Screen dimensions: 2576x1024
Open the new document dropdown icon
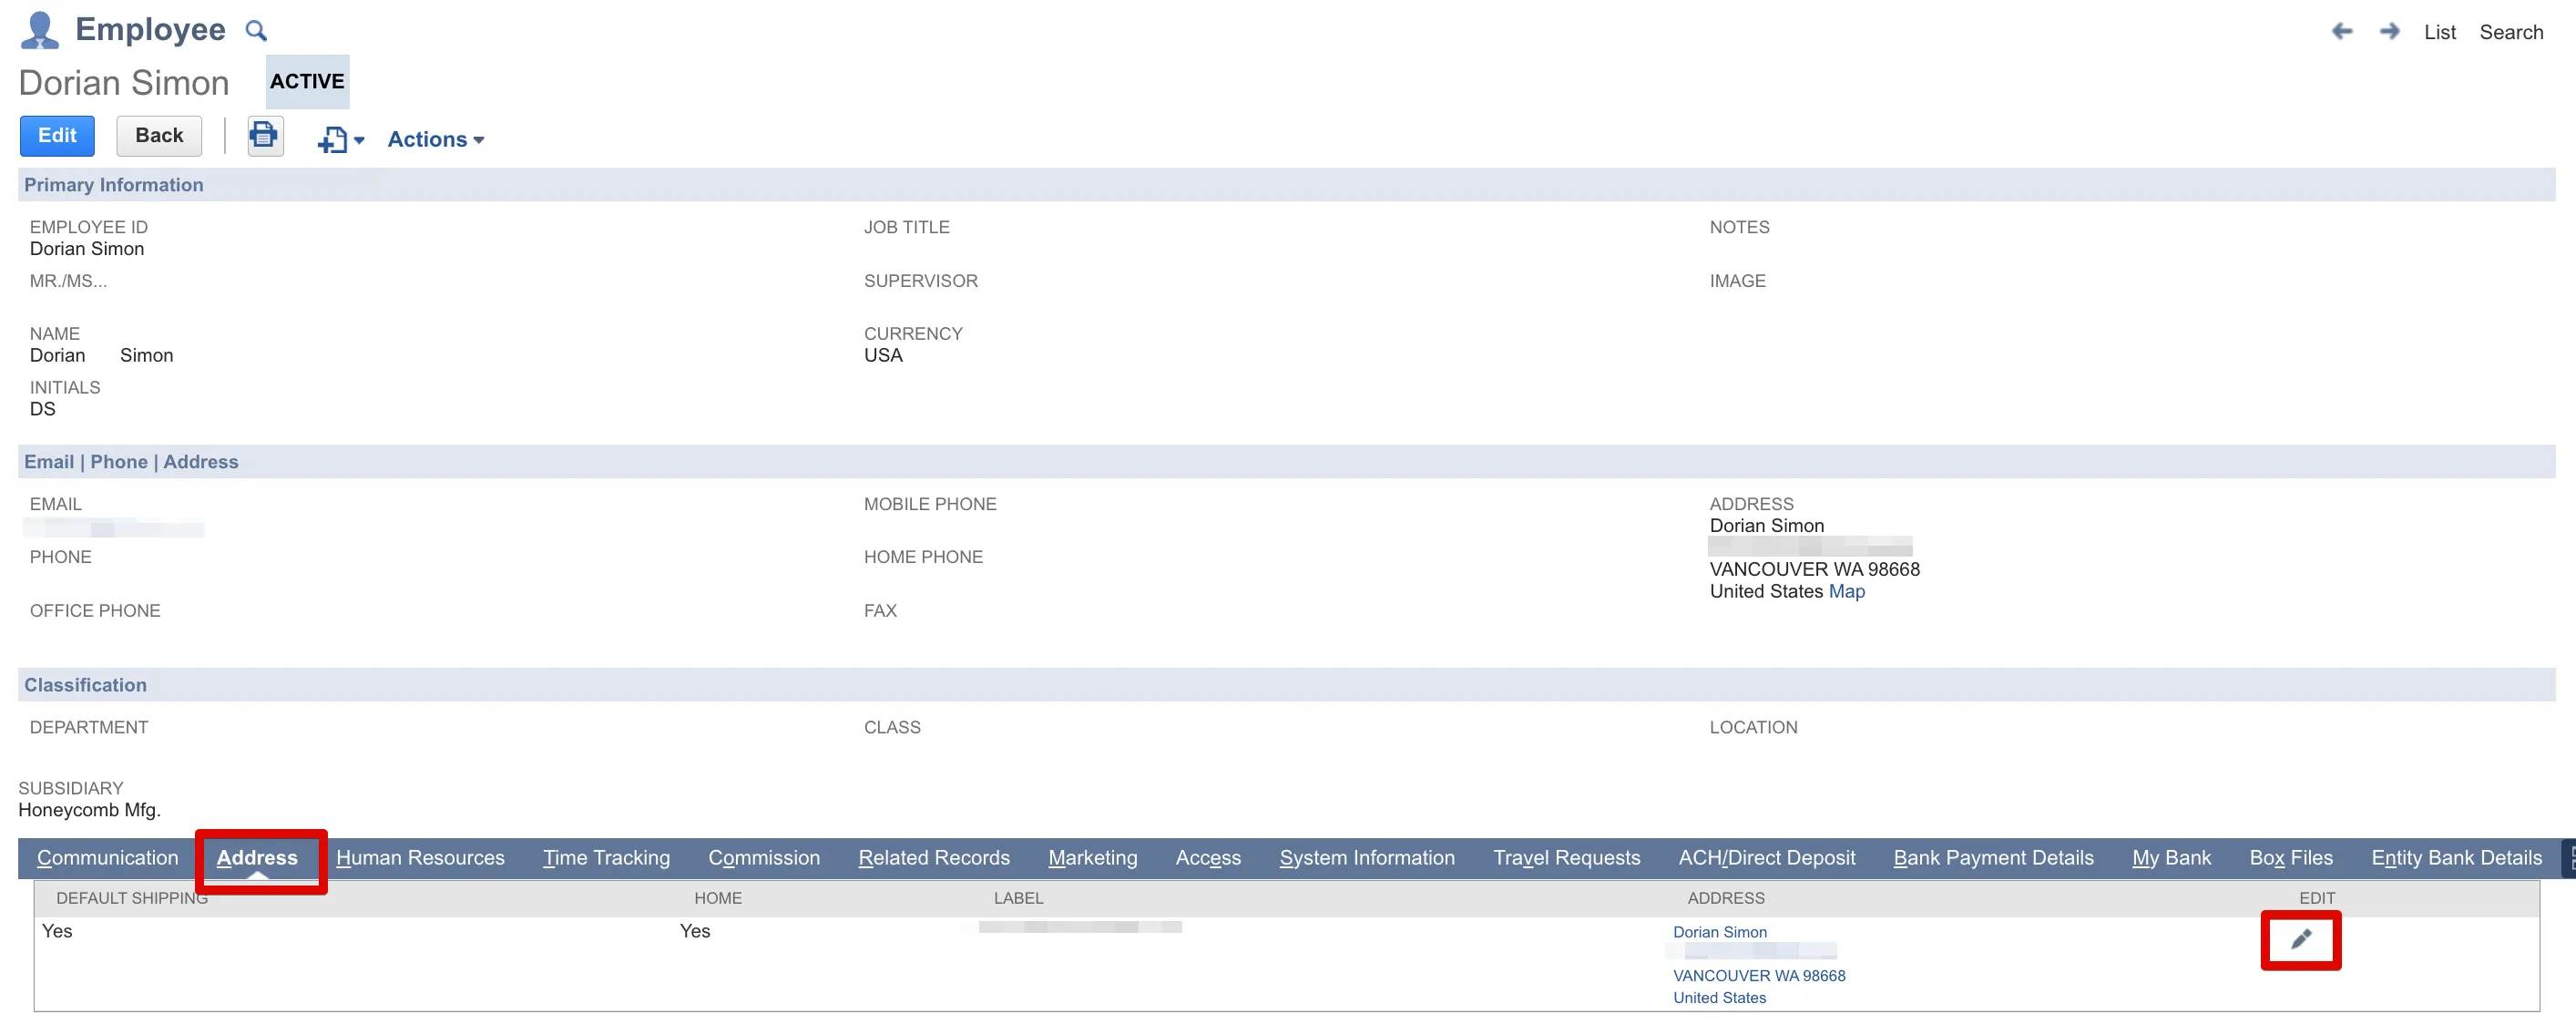point(340,139)
